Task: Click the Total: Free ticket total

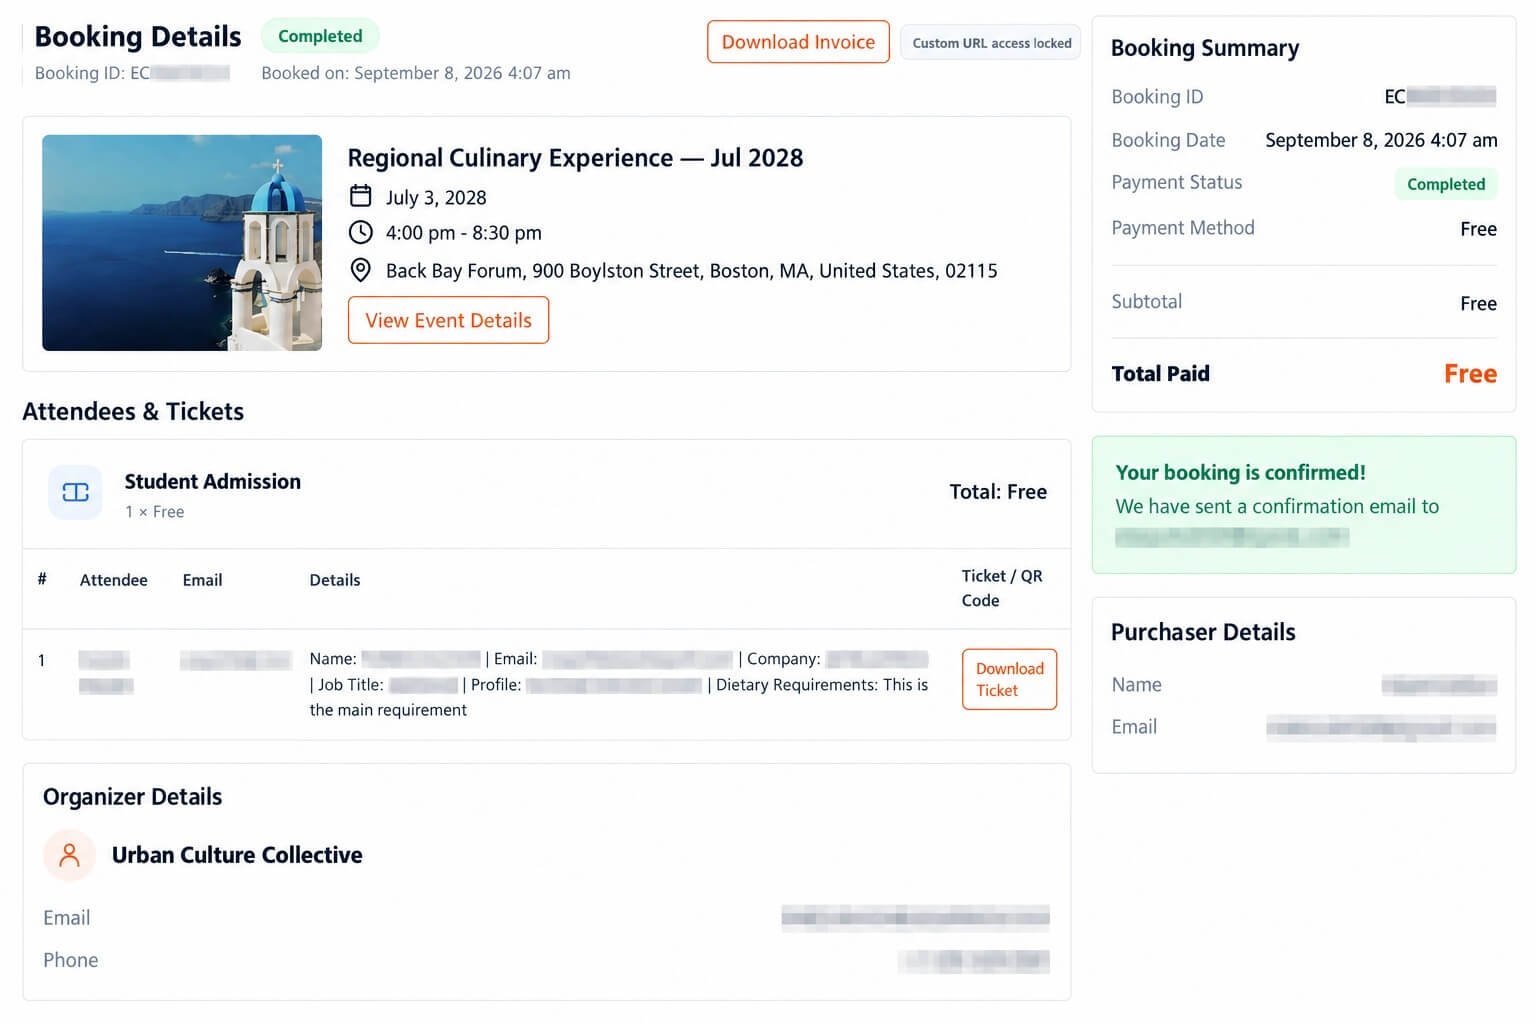Action: (x=998, y=492)
